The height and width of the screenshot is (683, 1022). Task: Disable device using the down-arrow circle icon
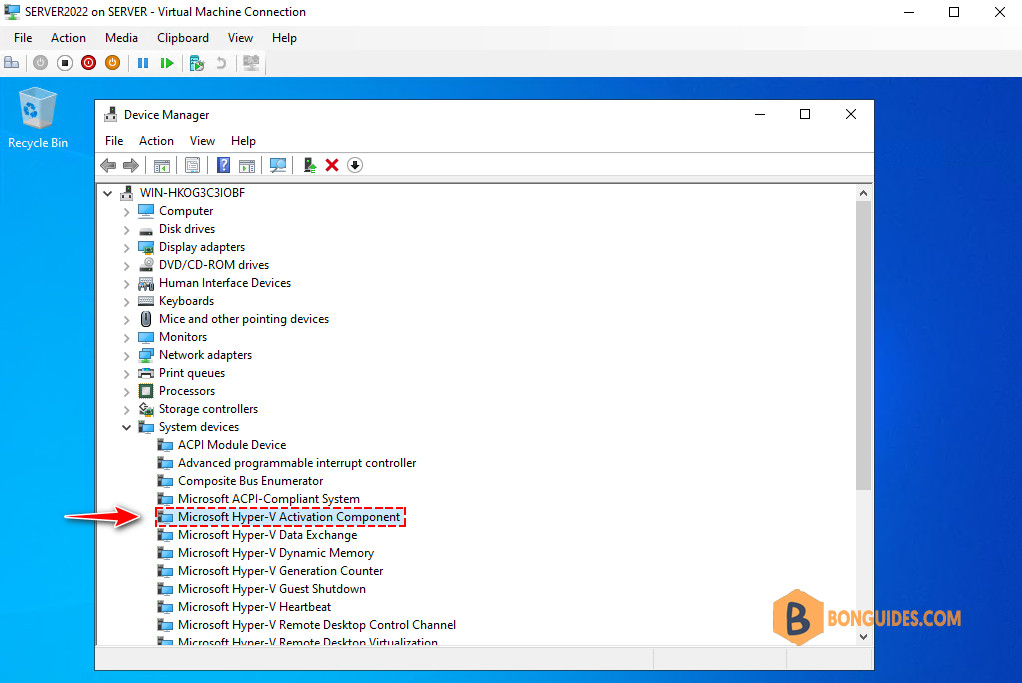[355, 166]
